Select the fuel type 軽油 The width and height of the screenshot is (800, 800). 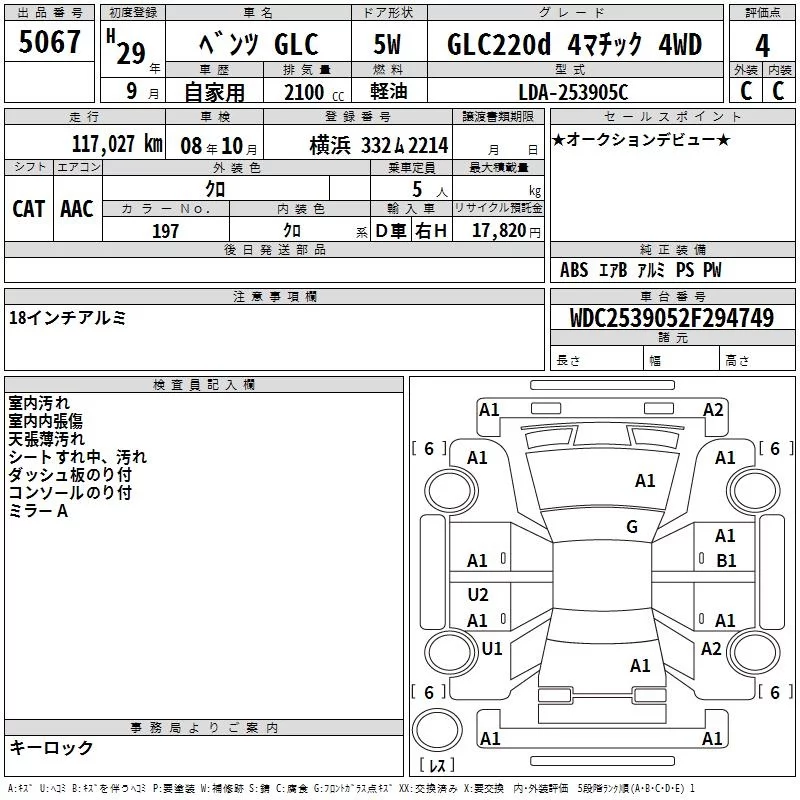pos(389,91)
